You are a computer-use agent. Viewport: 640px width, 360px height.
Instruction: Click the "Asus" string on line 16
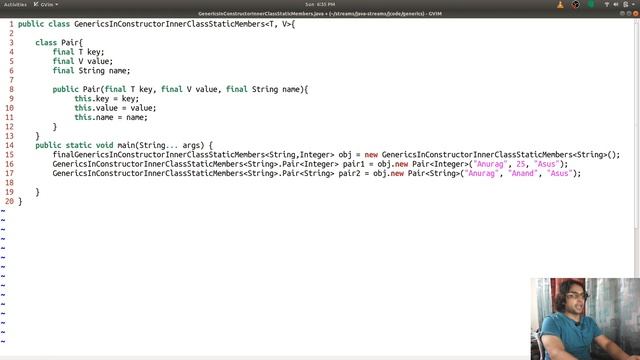coord(547,164)
